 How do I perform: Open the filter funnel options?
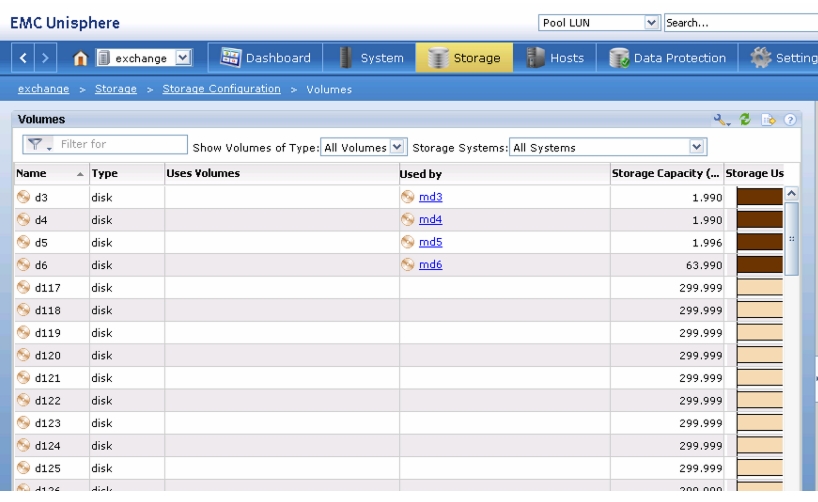tap(38, 144)
